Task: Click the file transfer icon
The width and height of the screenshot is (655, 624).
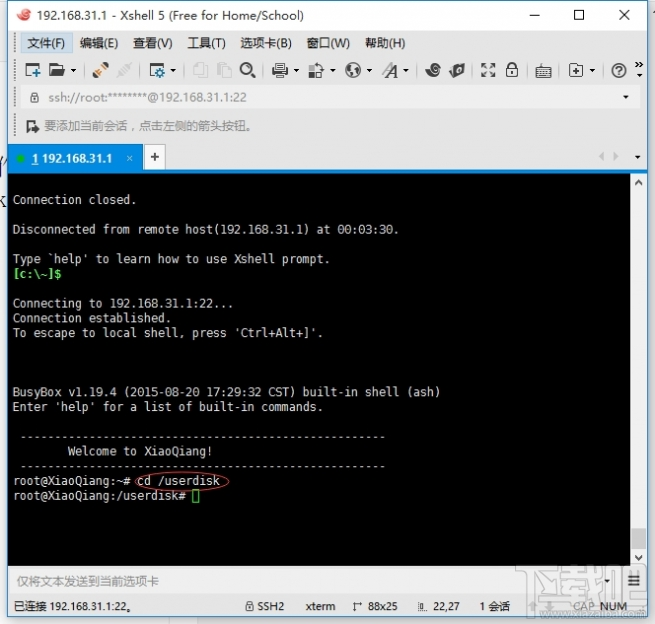Action: click(x=316, y=70)
